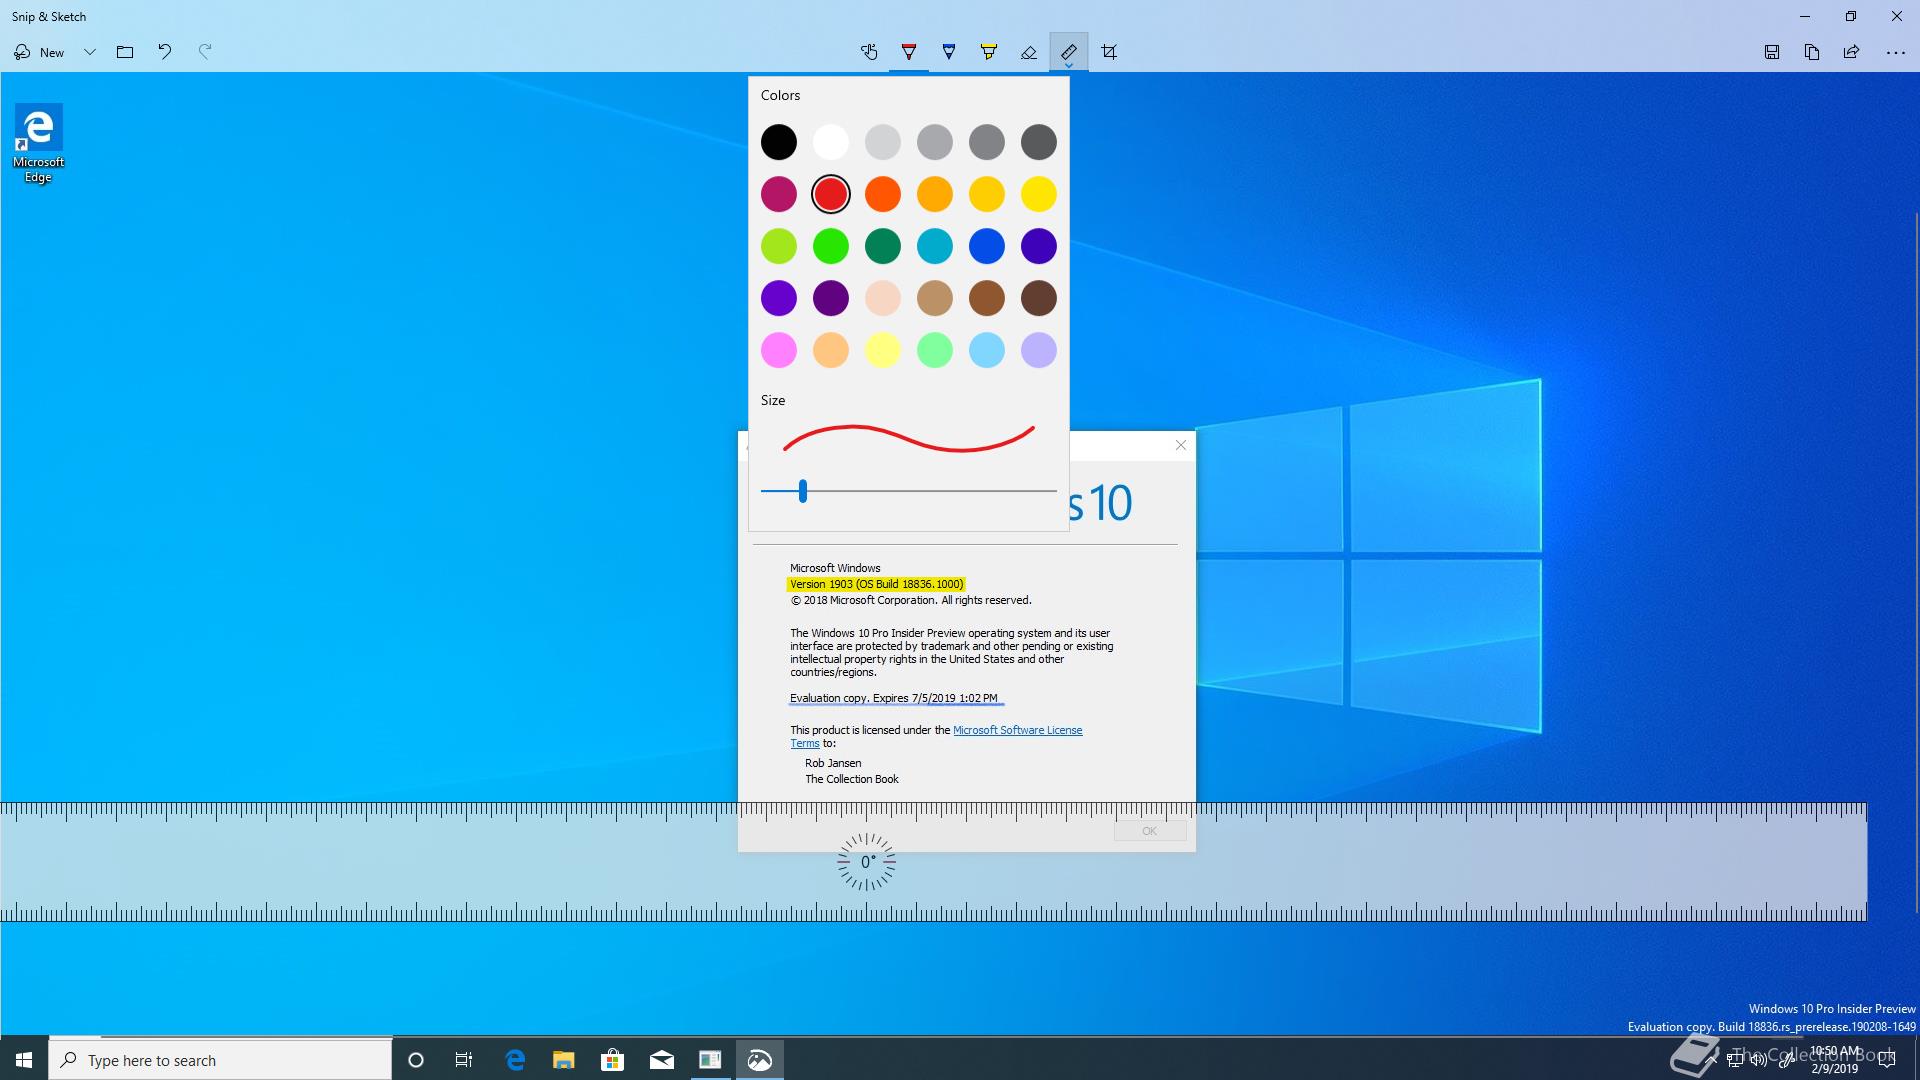Pick the bright yellow color swatch
The height and width of the screenshot is (1080, 1920).
(x=1039, y=194)
